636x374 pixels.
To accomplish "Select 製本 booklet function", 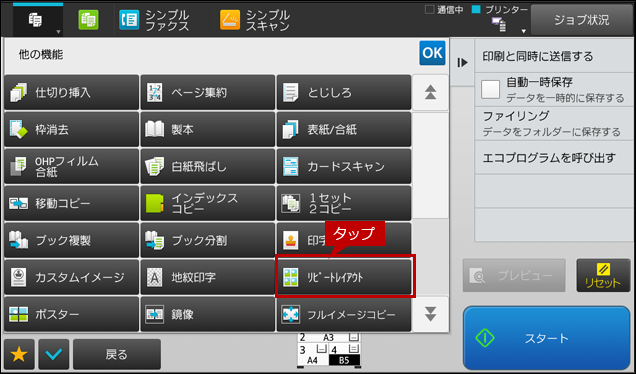I will coord(208,129).
